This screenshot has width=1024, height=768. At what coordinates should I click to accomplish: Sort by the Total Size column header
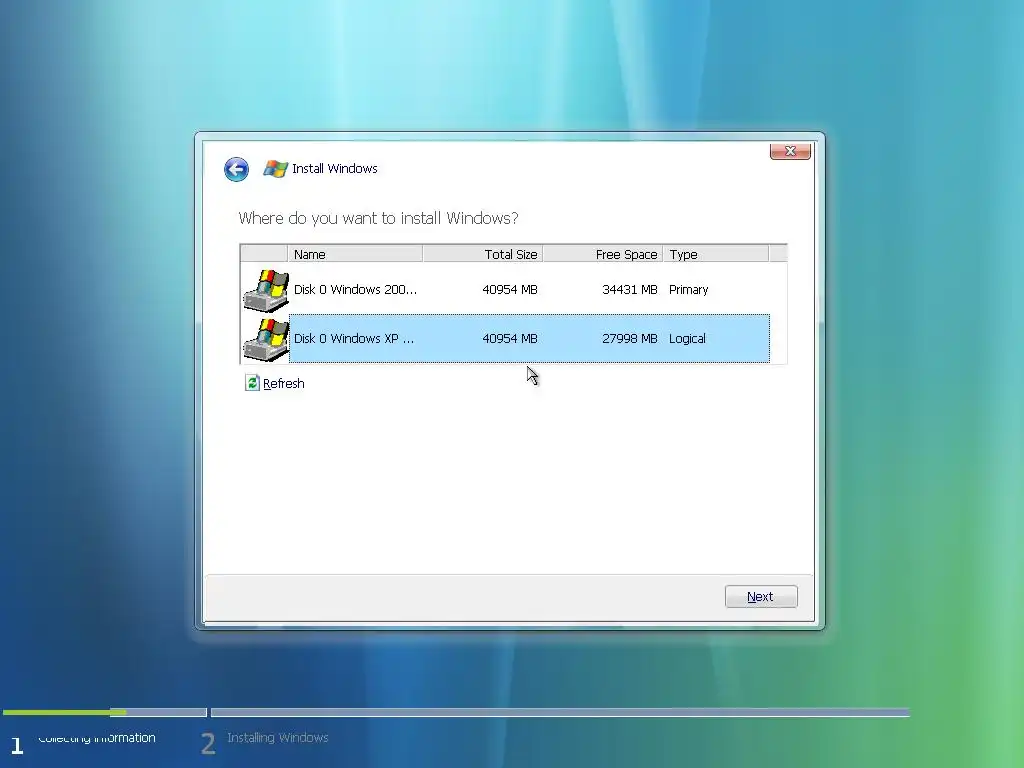pos(483,254)
